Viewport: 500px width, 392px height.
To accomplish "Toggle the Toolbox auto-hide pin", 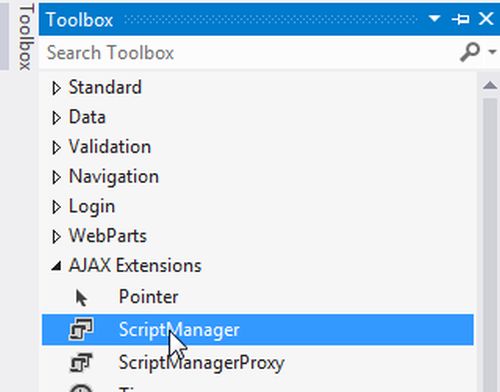I will click(460, 19).
